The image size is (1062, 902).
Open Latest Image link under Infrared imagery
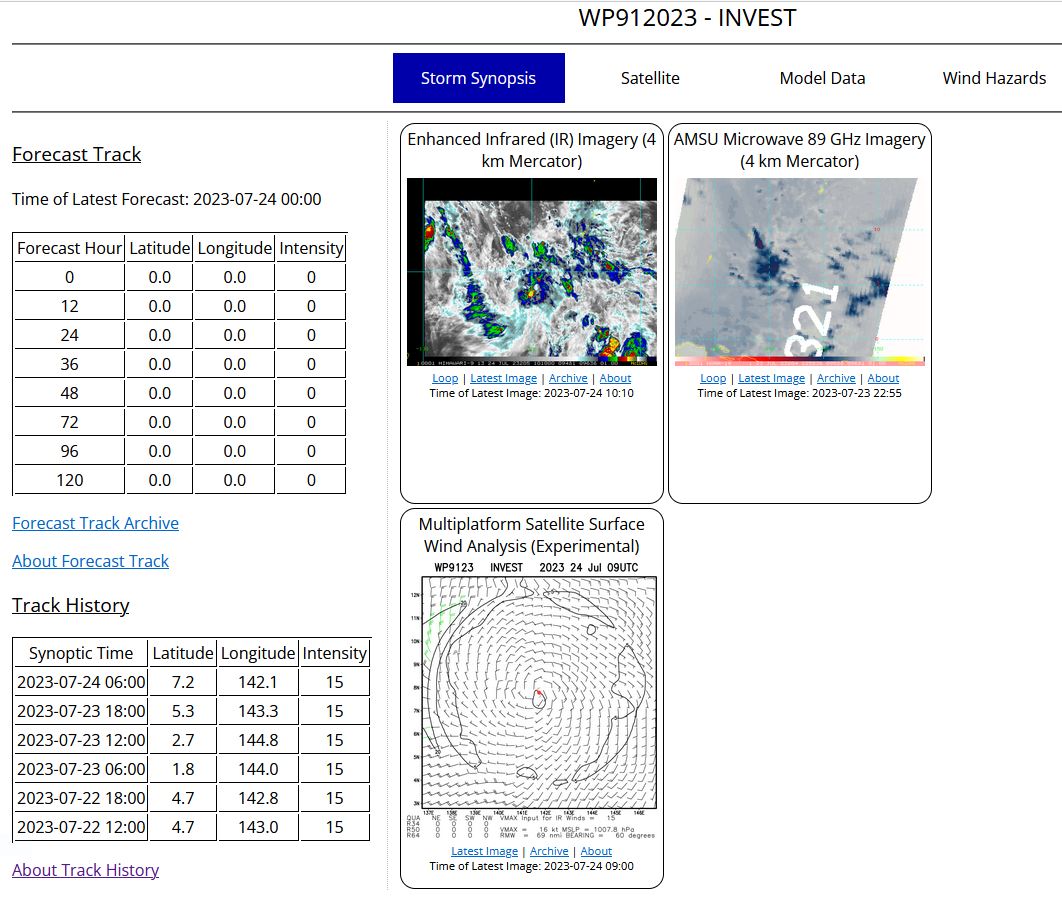click(503, 378)
